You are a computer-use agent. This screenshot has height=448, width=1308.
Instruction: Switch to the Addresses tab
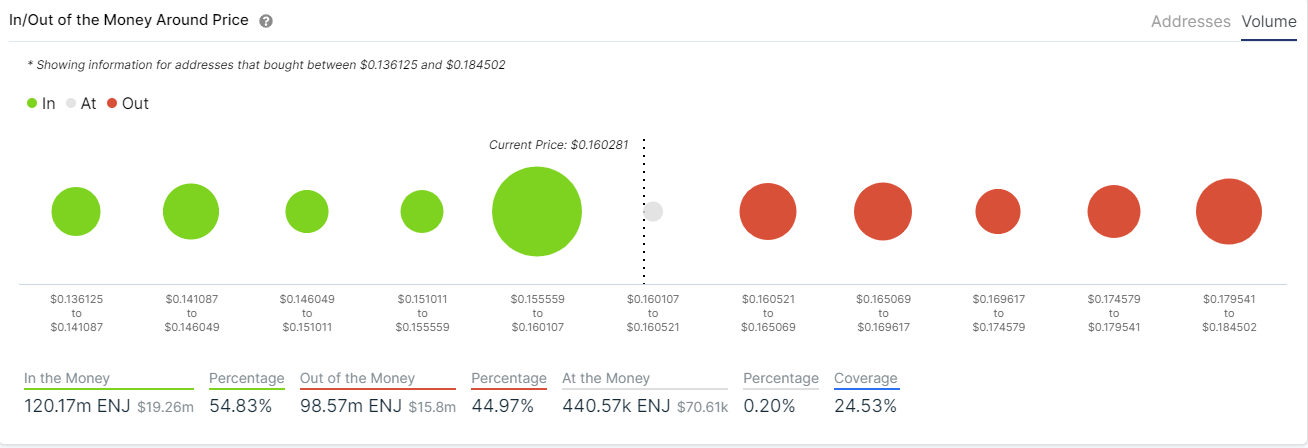pos(1190,21)
